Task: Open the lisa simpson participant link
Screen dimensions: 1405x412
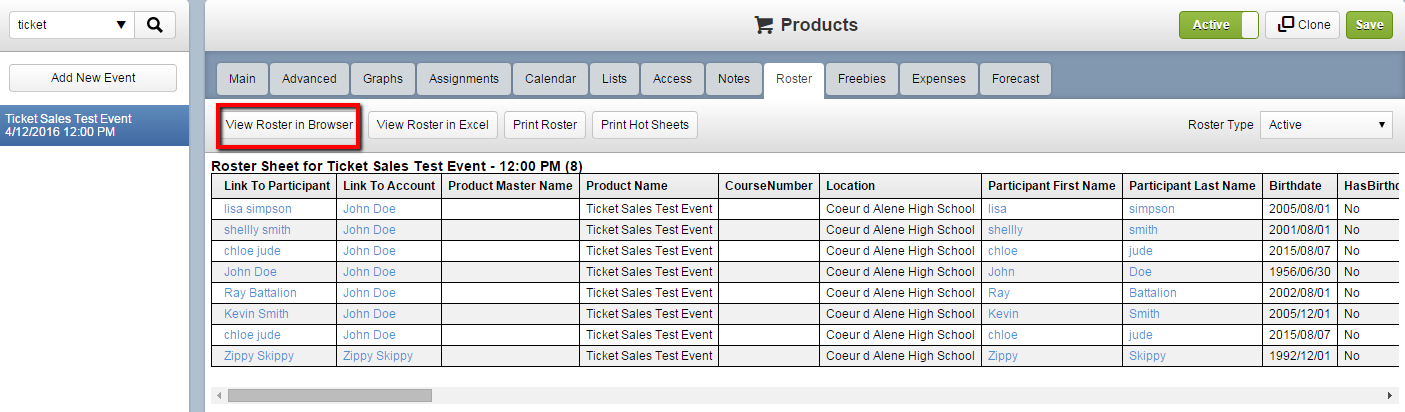Action: click(x=258, y=209)
